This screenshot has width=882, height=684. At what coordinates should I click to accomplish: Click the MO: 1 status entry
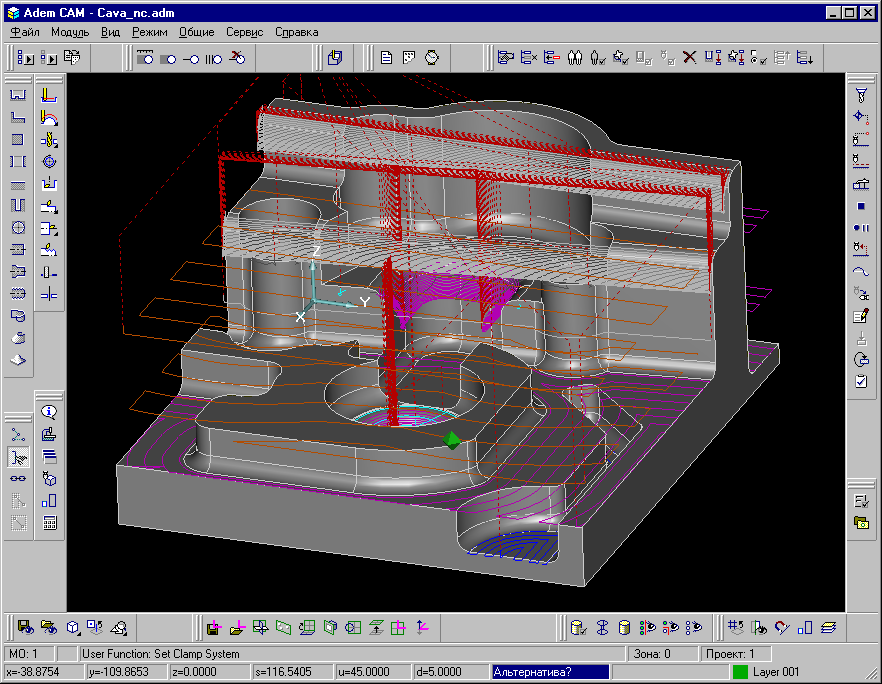click(30, 654)
